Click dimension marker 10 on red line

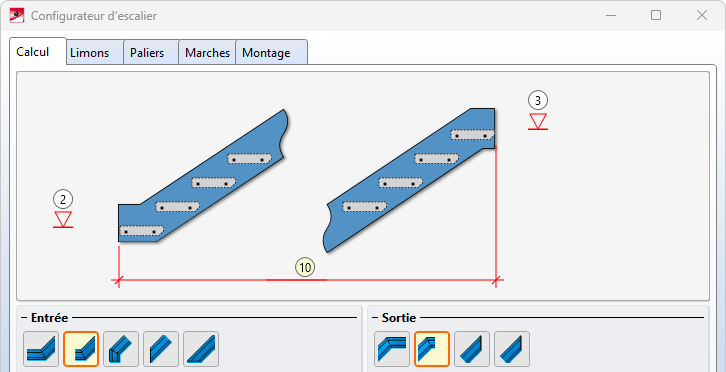(305, 267)
